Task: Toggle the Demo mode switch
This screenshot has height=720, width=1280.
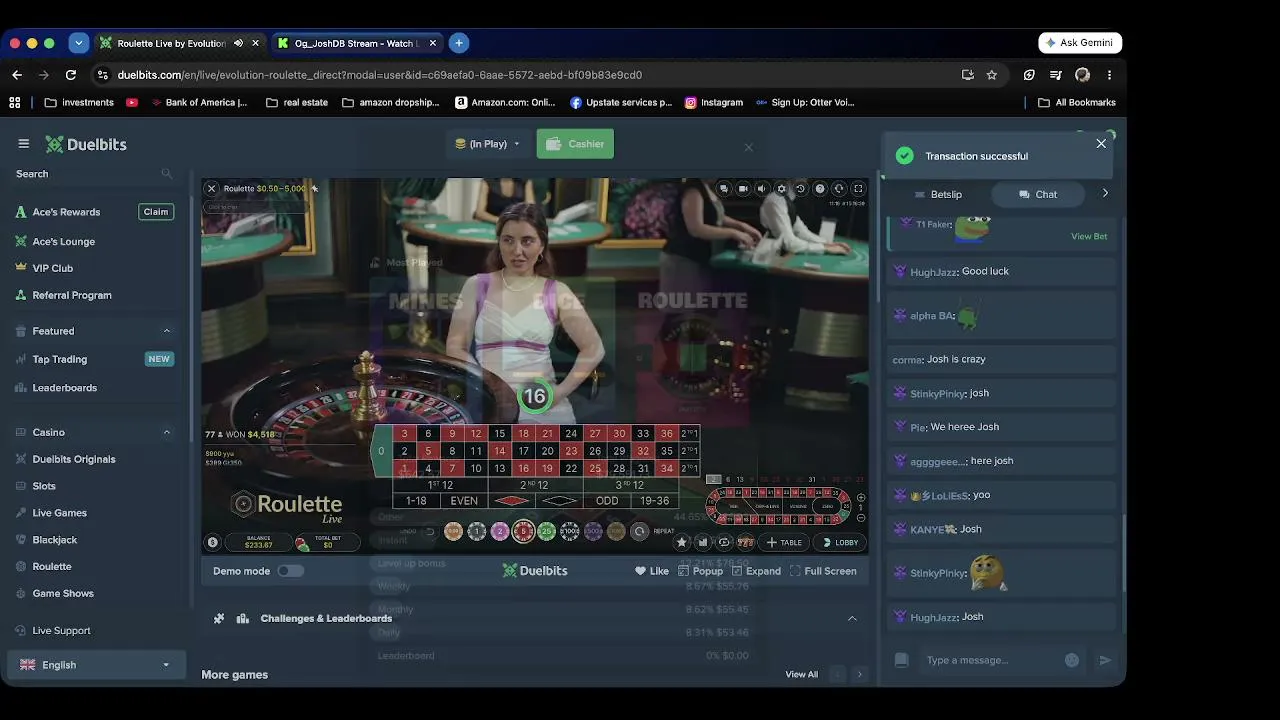Action: [x=290, y=571]
